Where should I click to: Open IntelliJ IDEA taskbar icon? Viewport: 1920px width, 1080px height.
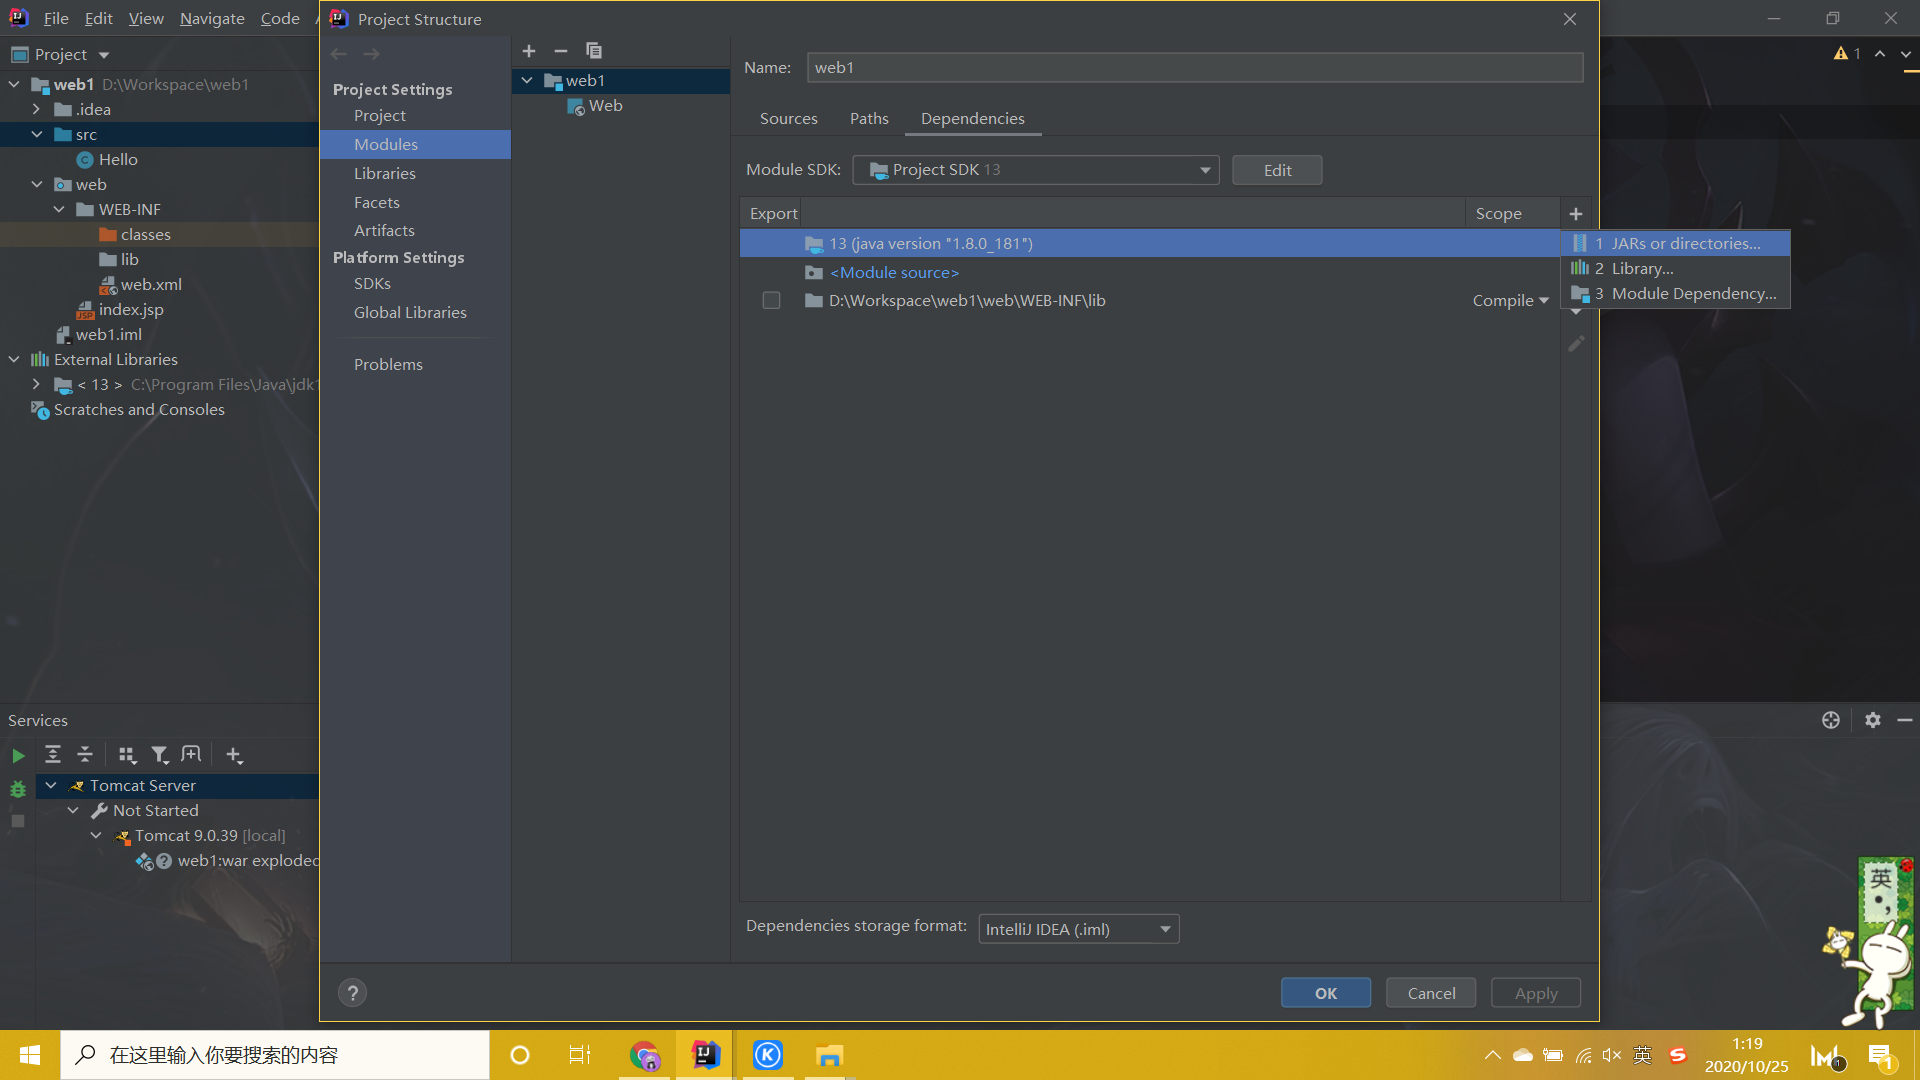tap(705, 1055)
